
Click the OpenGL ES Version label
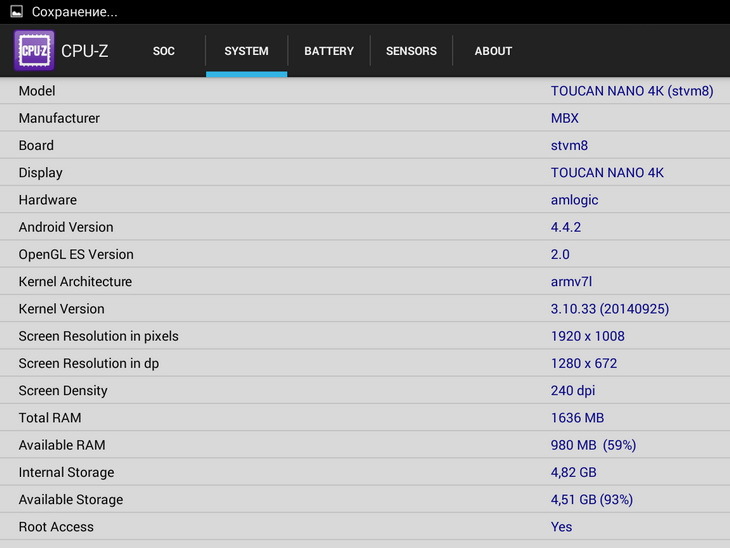(x=76, y=254)
